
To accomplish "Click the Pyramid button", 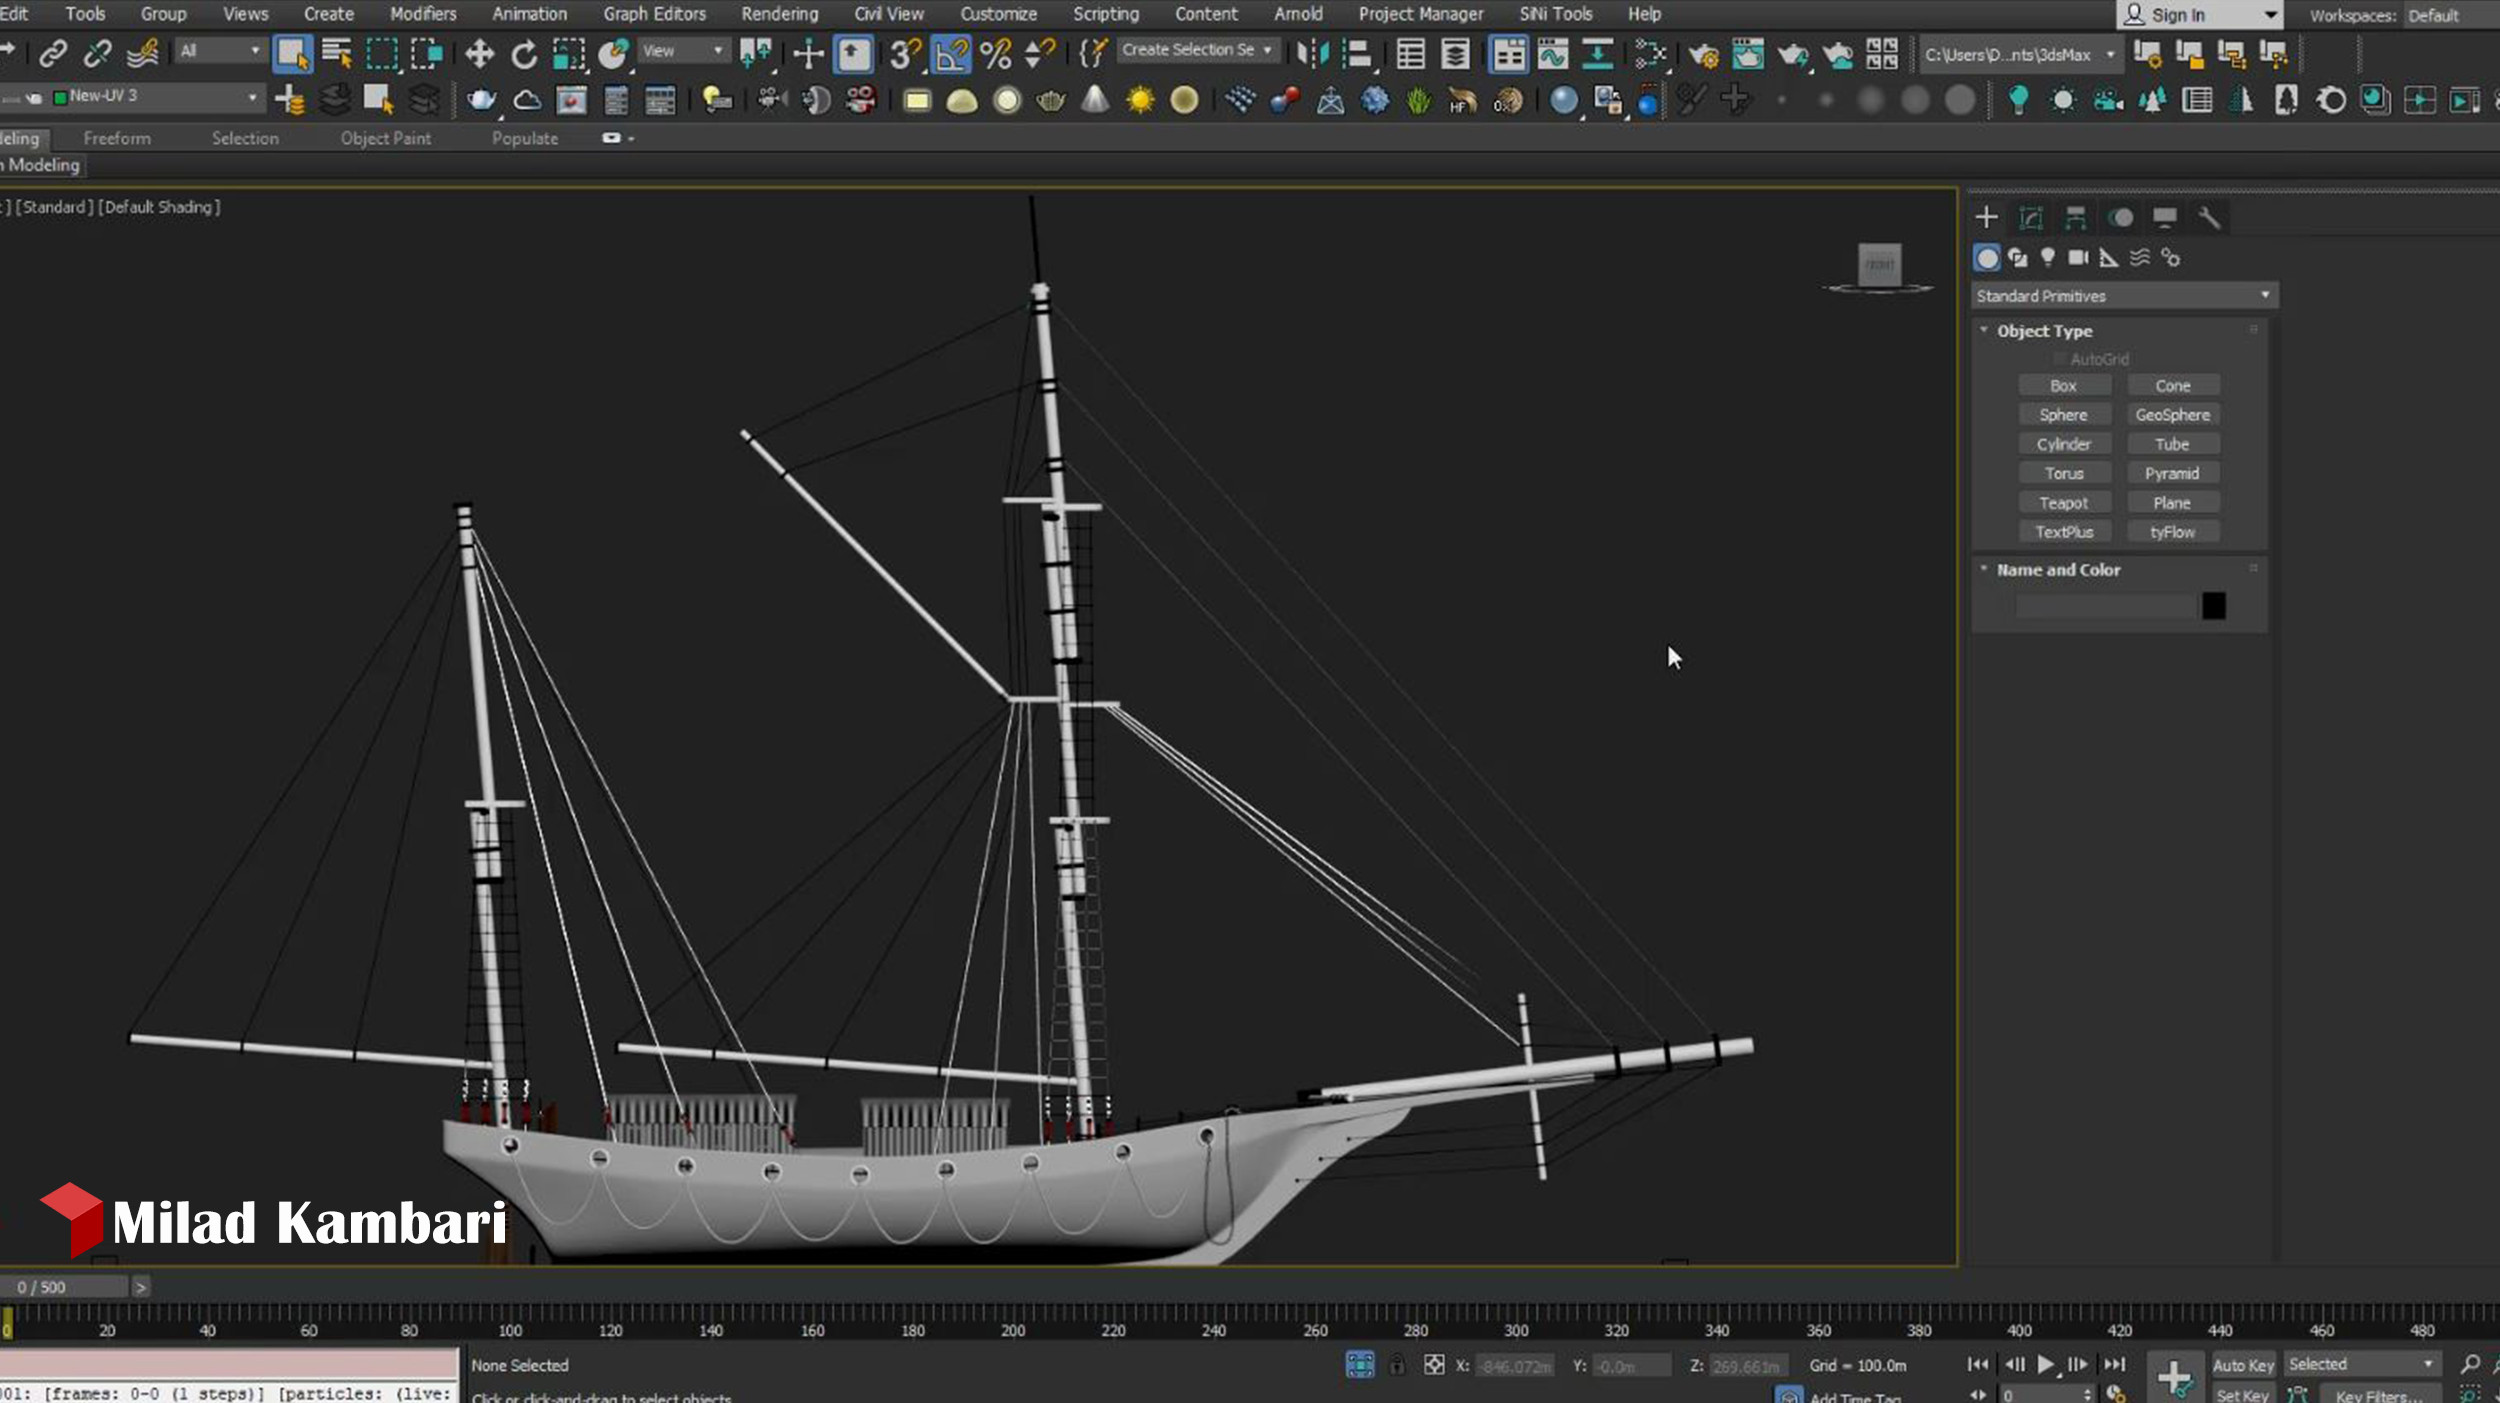I will 2172,474.
